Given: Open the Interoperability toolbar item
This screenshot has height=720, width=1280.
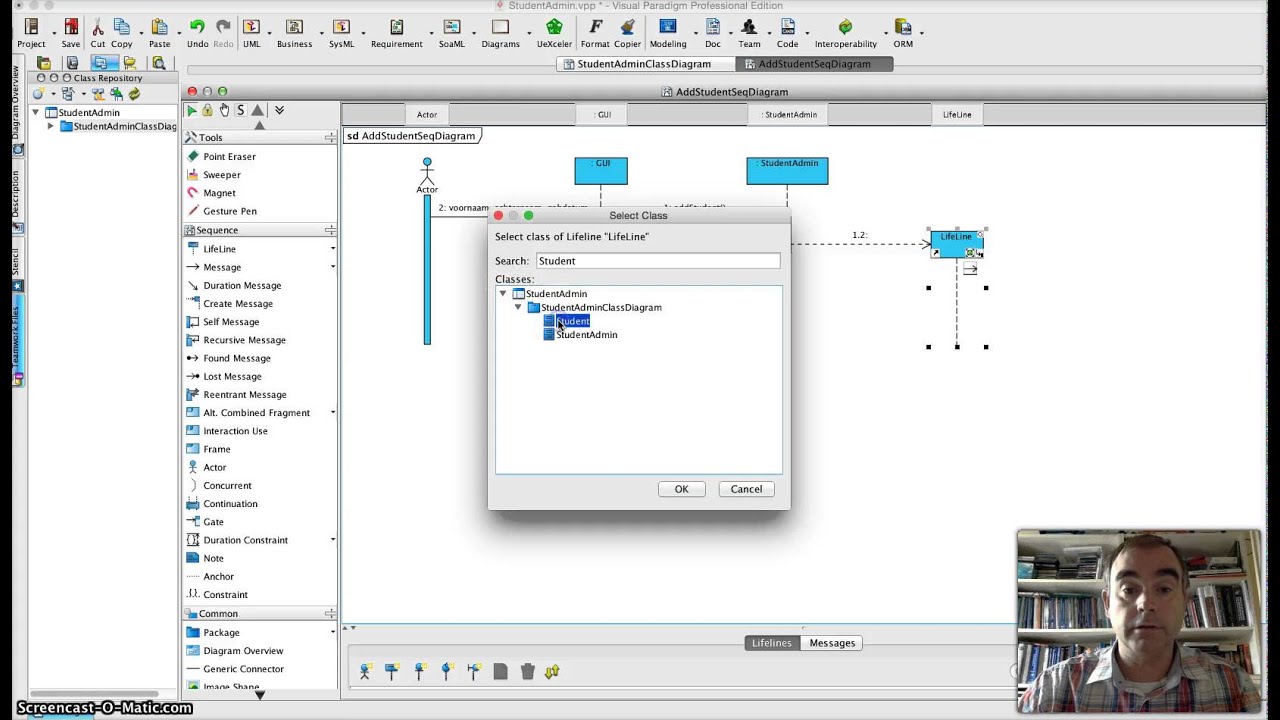Looking at the screenshot, I should click(x=846, y=33).
